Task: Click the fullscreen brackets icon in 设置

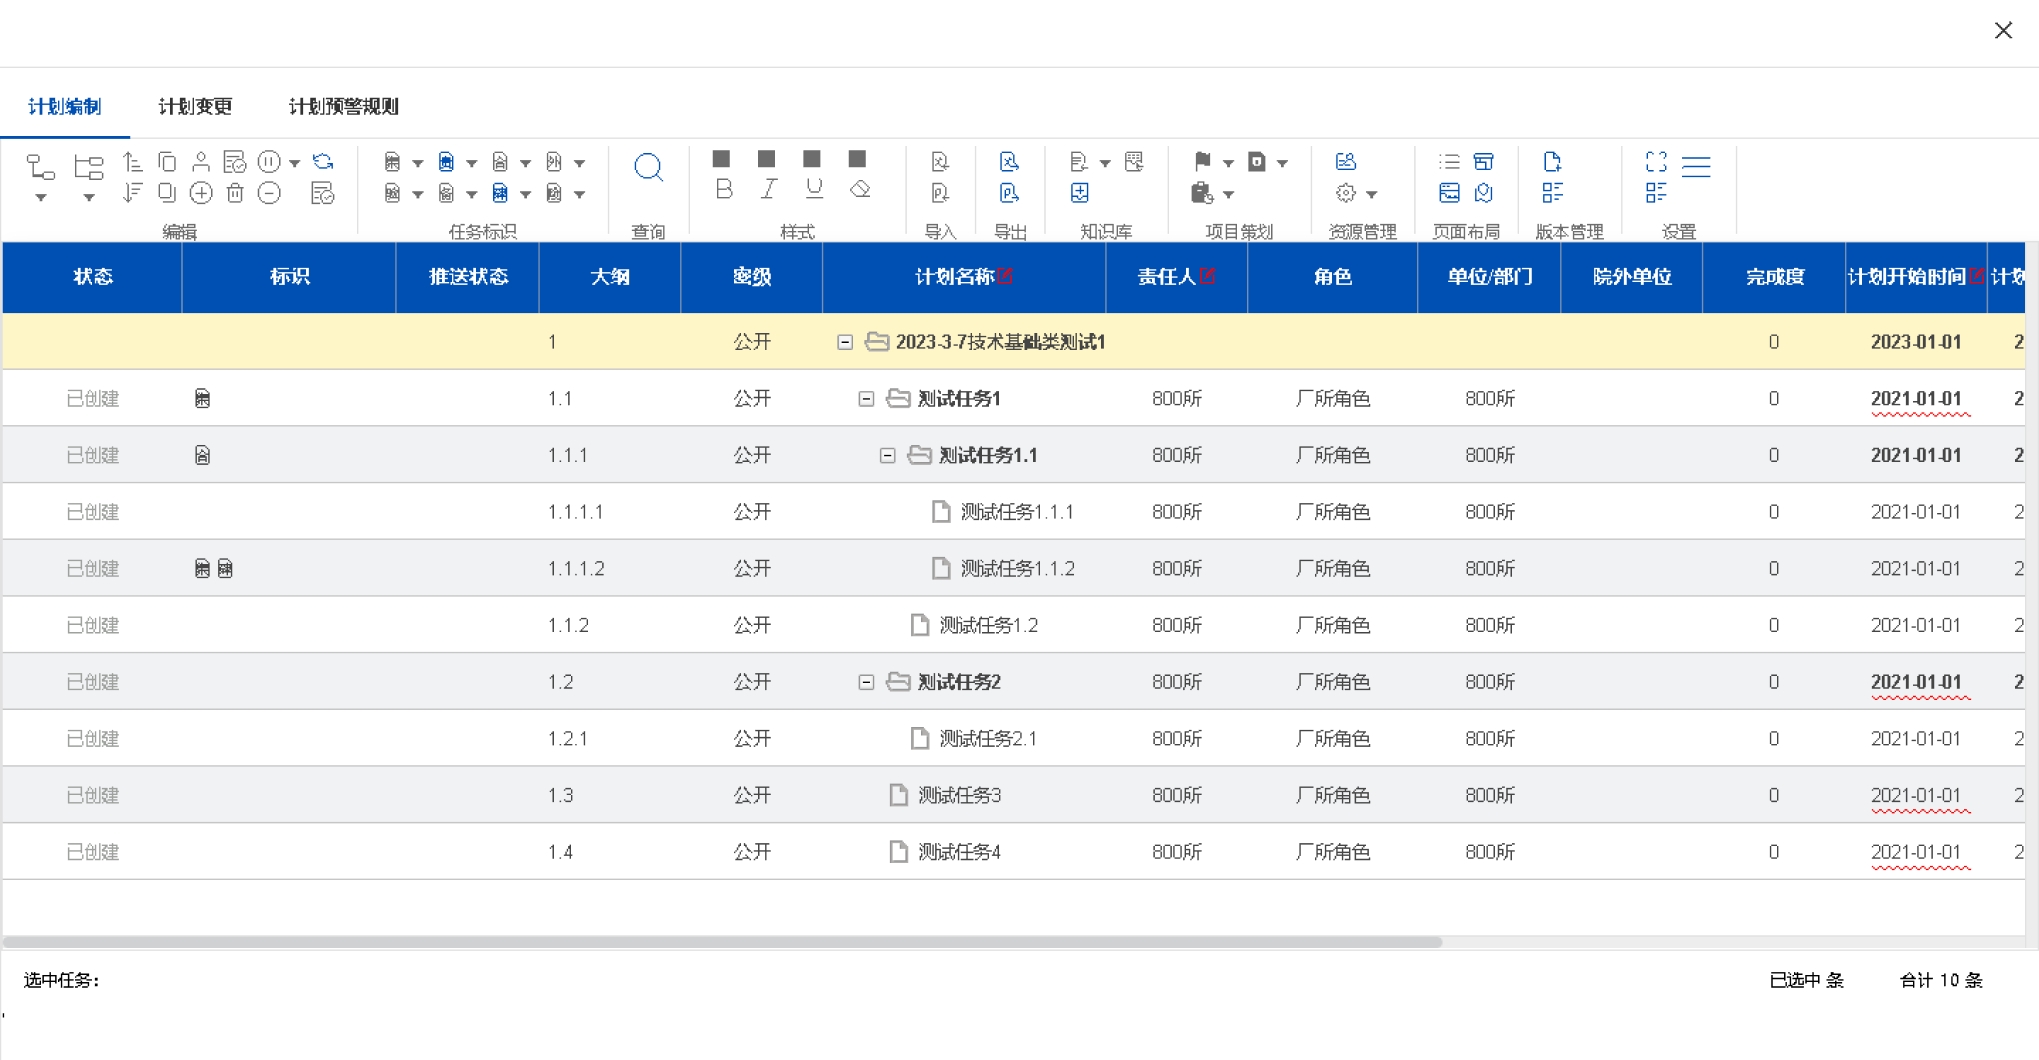Action: (1656, 161)
